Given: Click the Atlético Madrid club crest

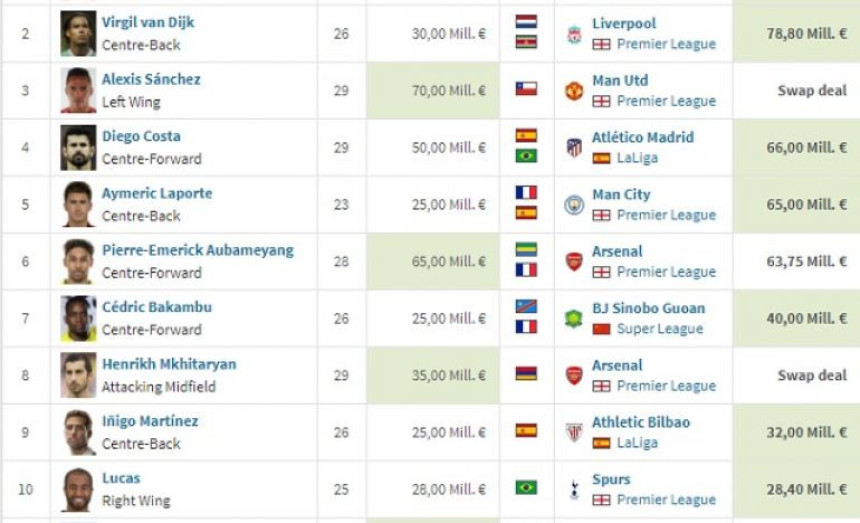Looking at the screenshot, I should click(574, 147).
